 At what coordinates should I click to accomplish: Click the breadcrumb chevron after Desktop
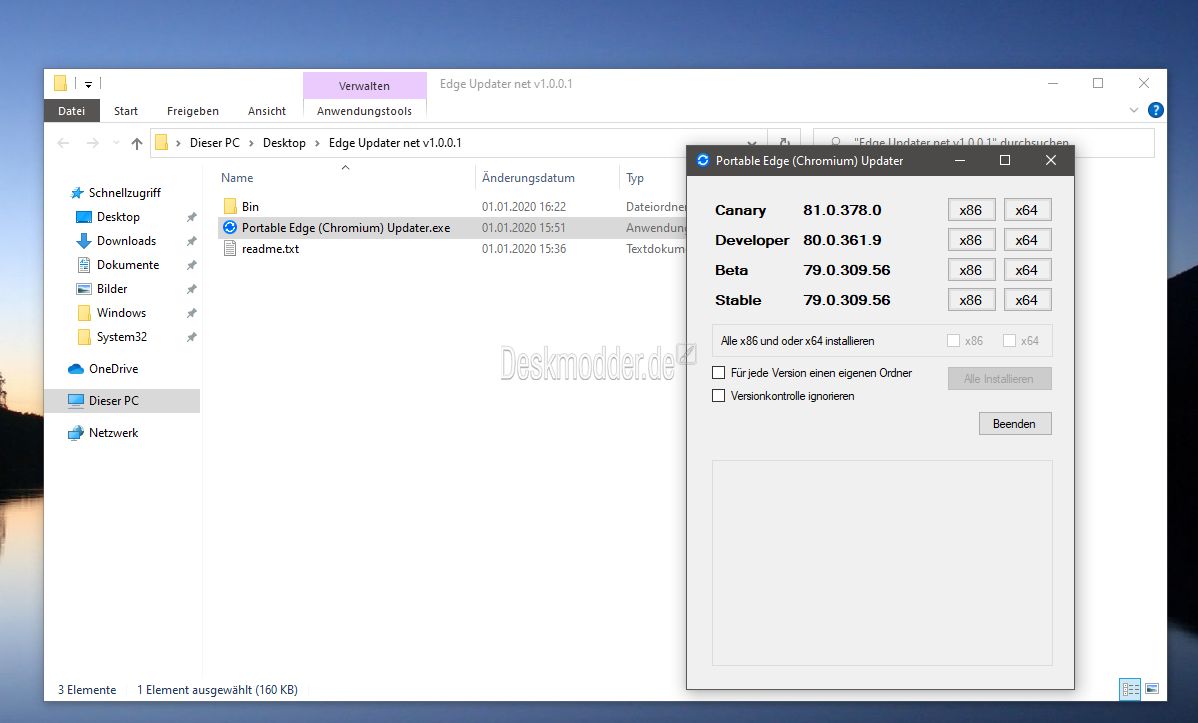(x=317, y=143)
